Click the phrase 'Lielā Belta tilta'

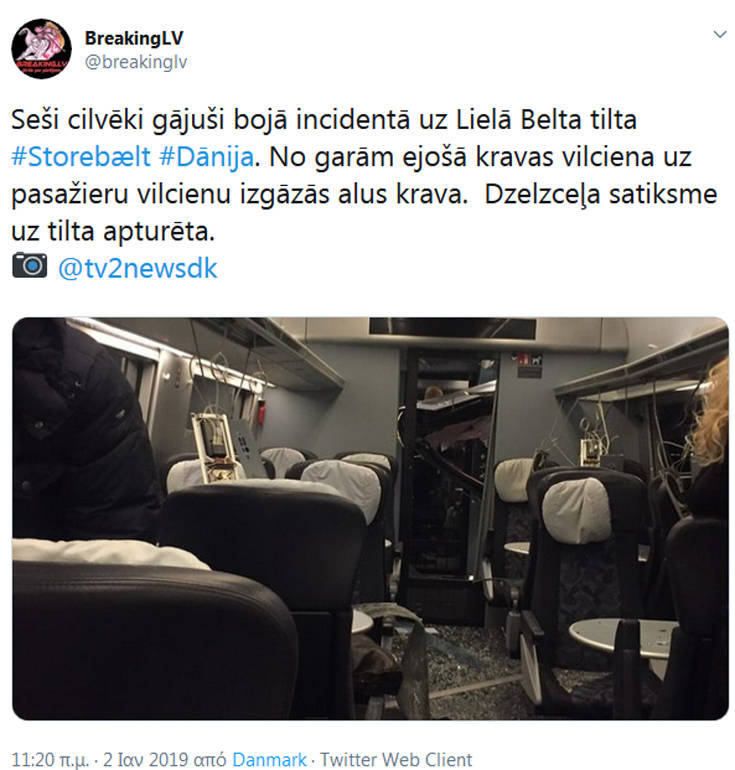[546, 120]
